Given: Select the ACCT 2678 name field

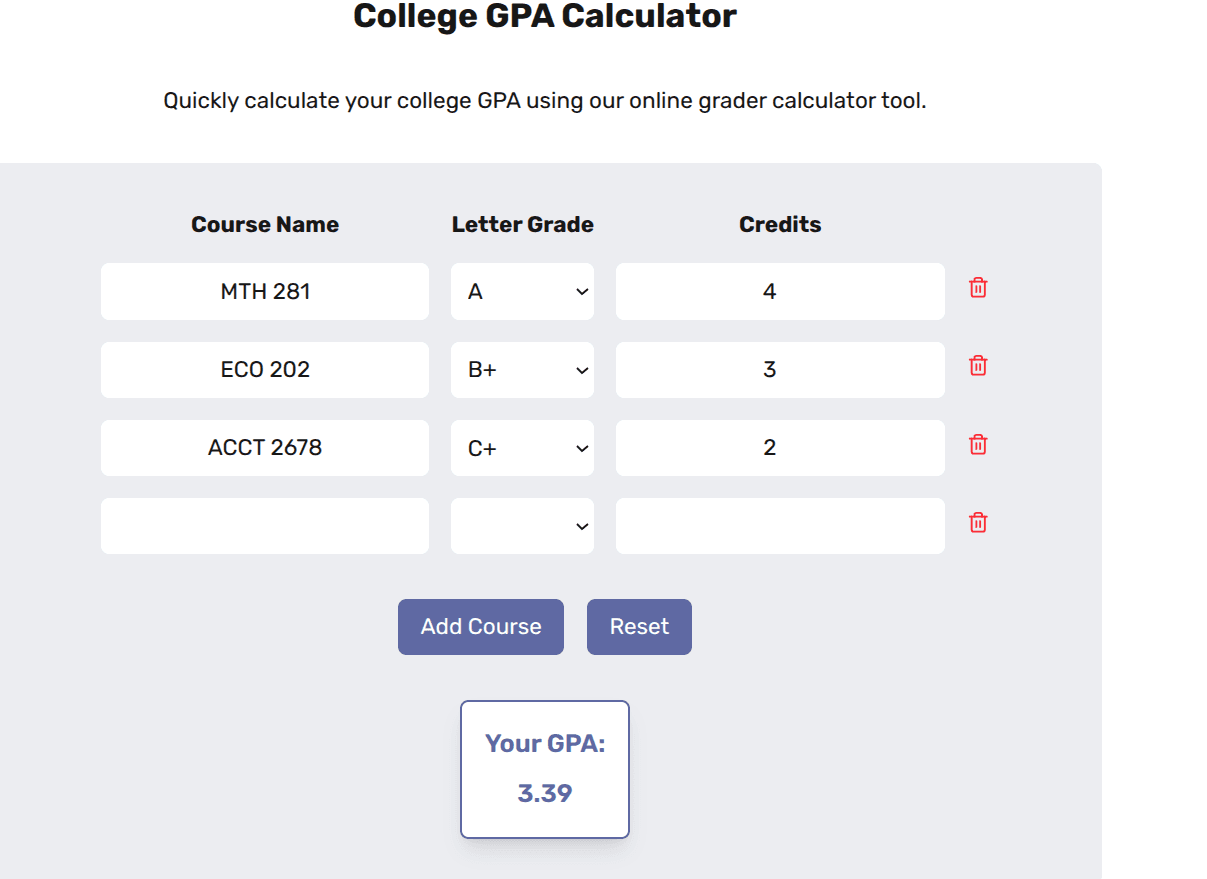Looking at the screenshot, I should coord(264,447).
